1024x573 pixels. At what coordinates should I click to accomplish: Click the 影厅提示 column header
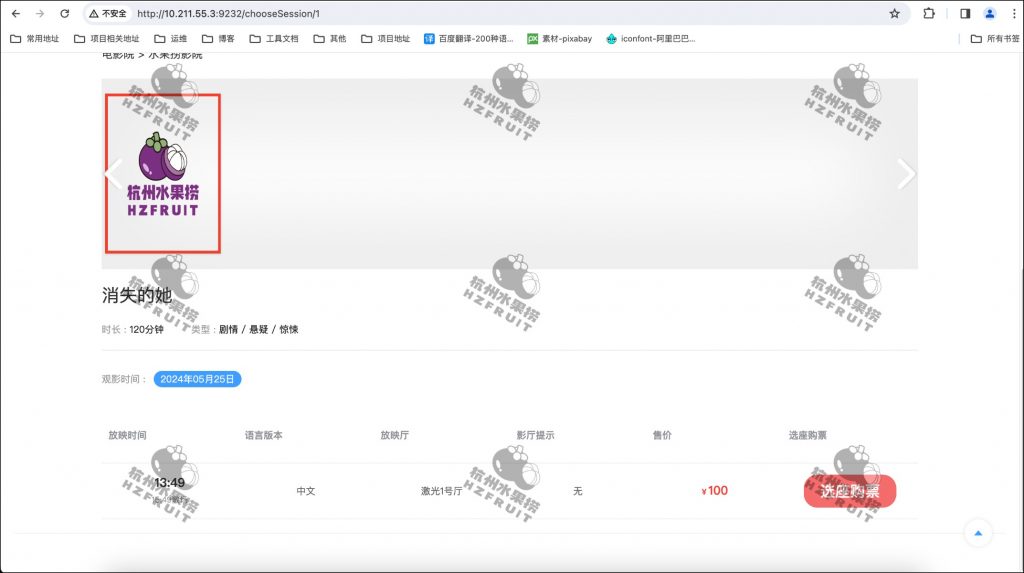[x=536, y=435]
